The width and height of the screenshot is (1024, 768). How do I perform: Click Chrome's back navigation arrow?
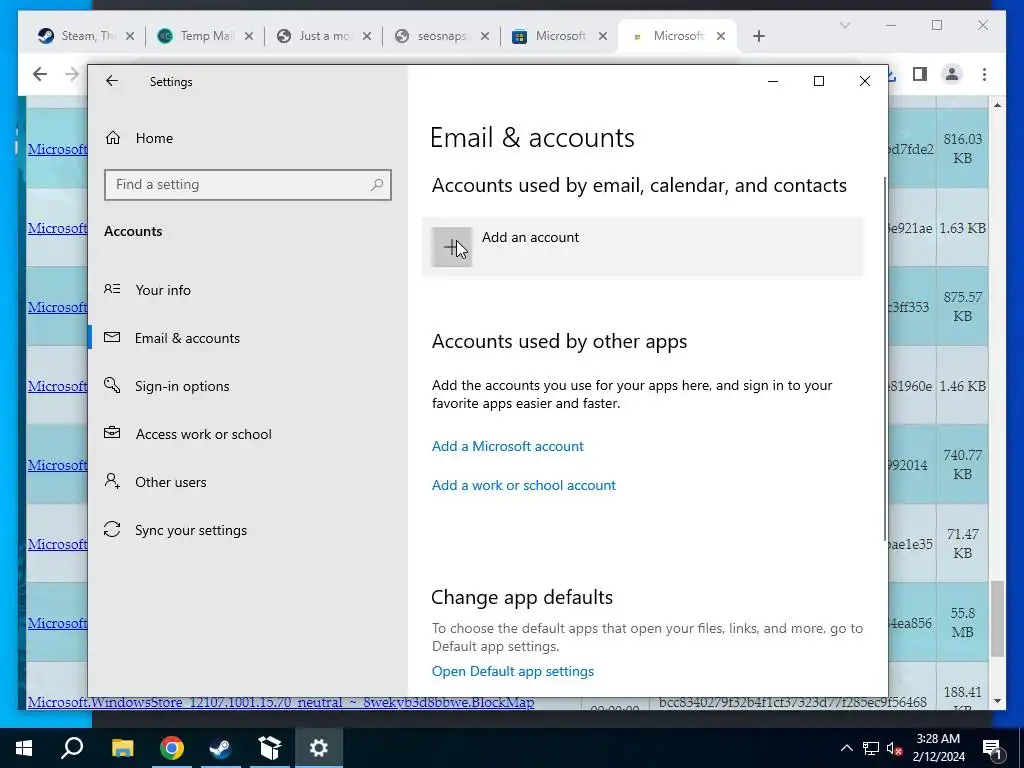tap(40, 74)
